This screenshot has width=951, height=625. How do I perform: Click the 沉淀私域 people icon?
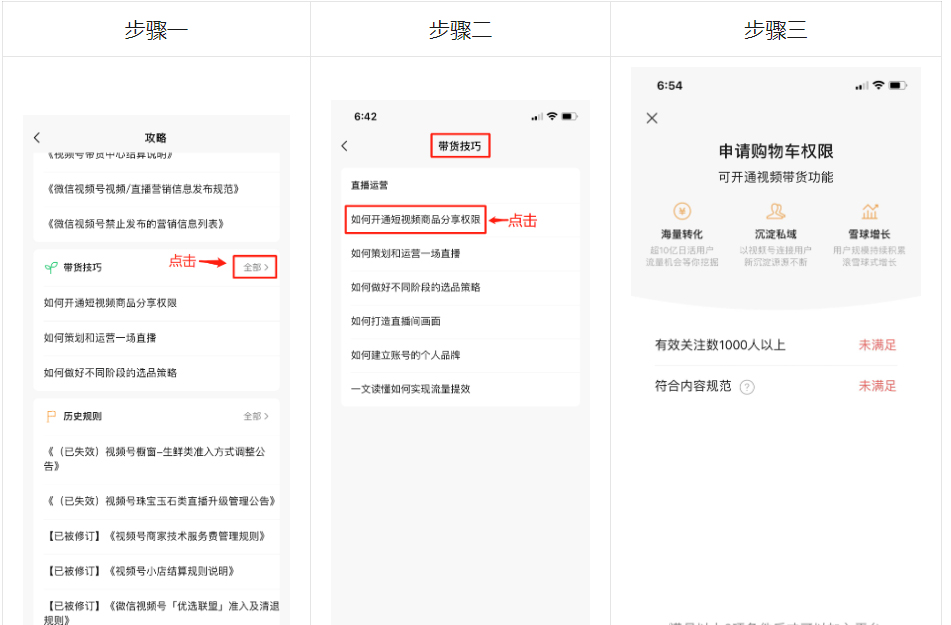pyautogui.click(x=775, y=211)
